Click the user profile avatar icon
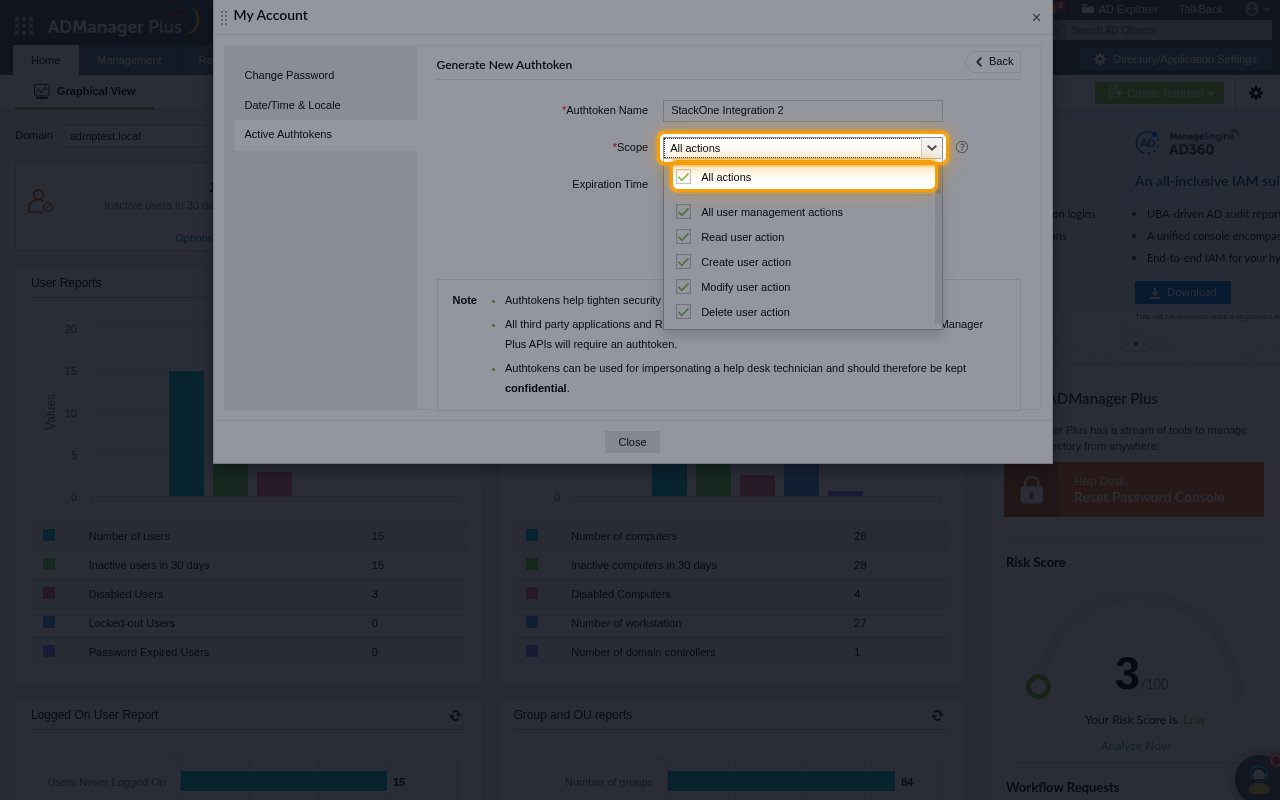The width and height of the screenshot is (1280, 800). [x=1252, y=9]
